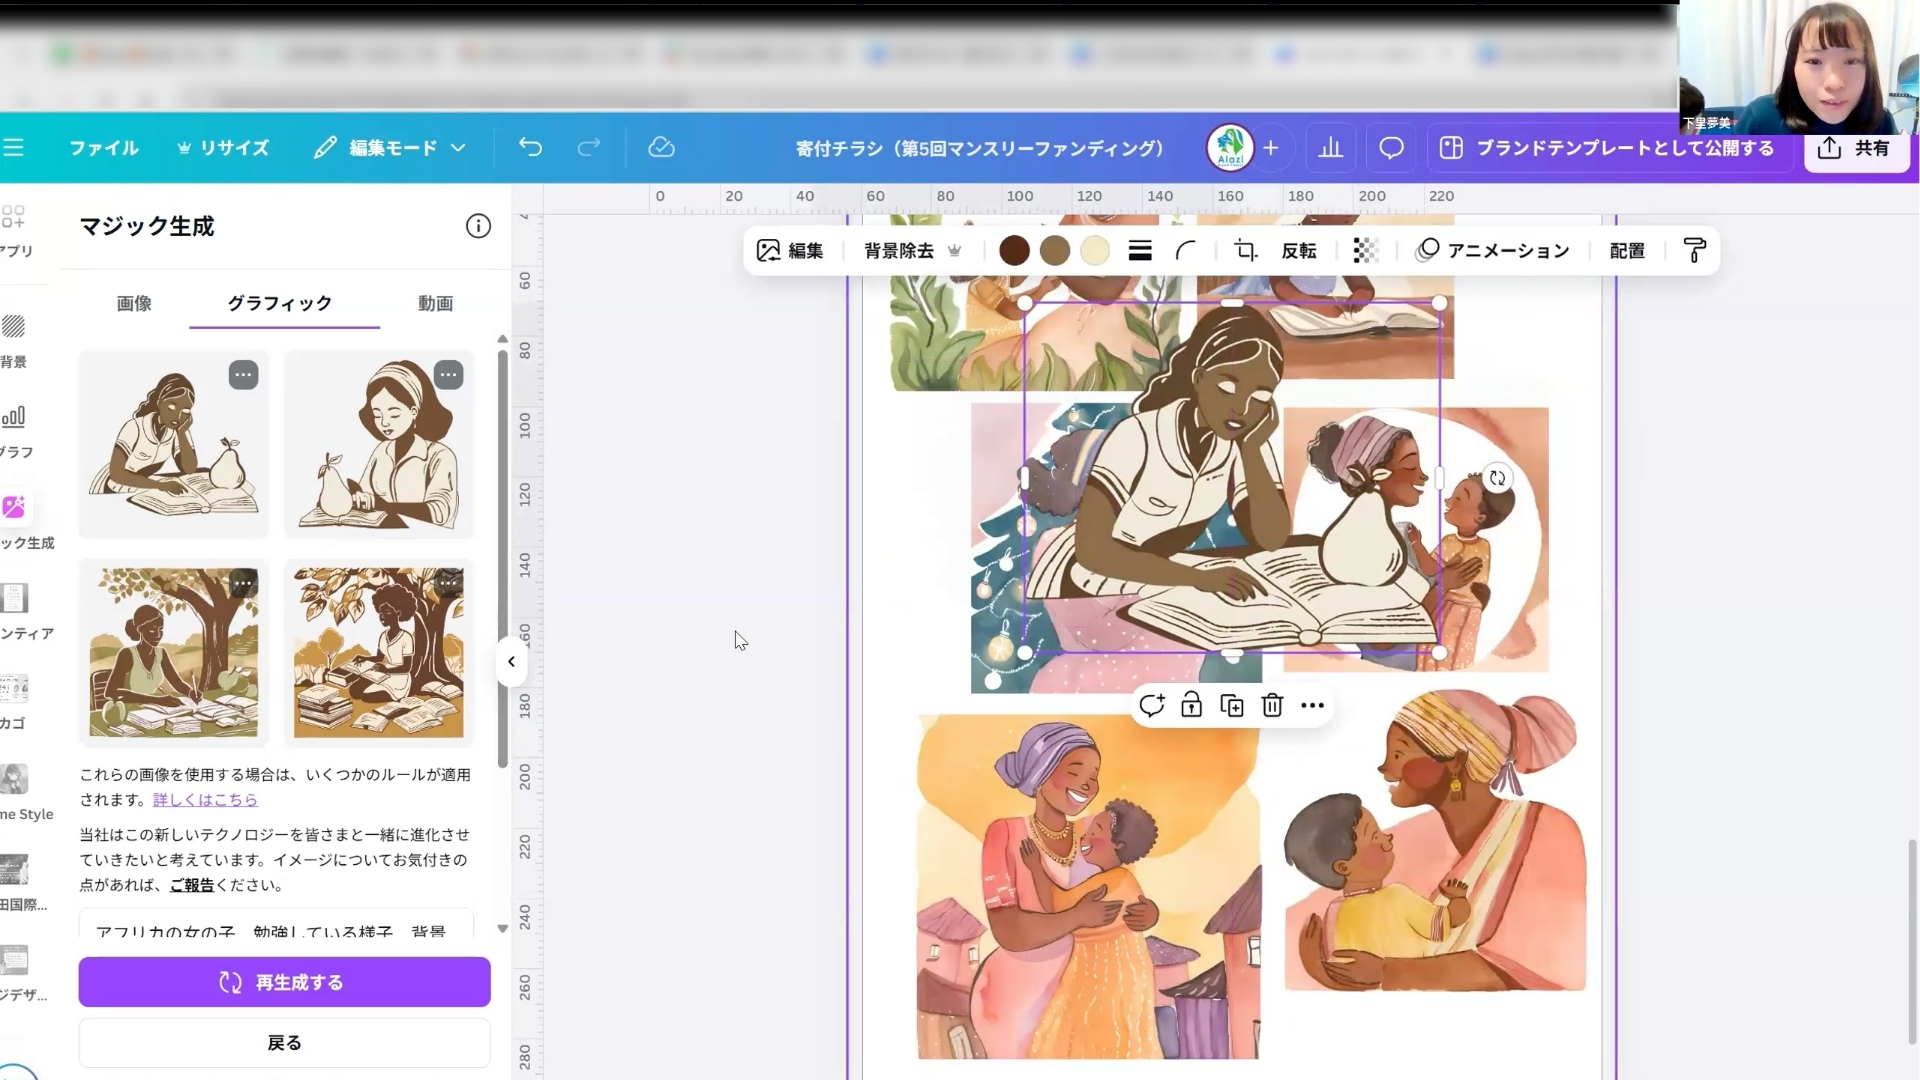
Task: Click the 編集 image edit button
Action: 790,251
